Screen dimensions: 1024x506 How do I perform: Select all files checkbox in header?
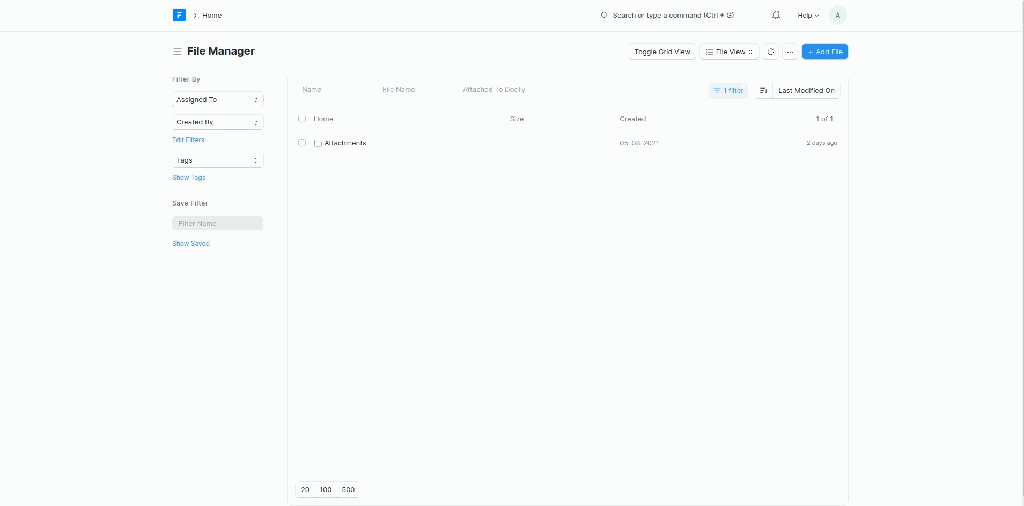tap(302, 119)
